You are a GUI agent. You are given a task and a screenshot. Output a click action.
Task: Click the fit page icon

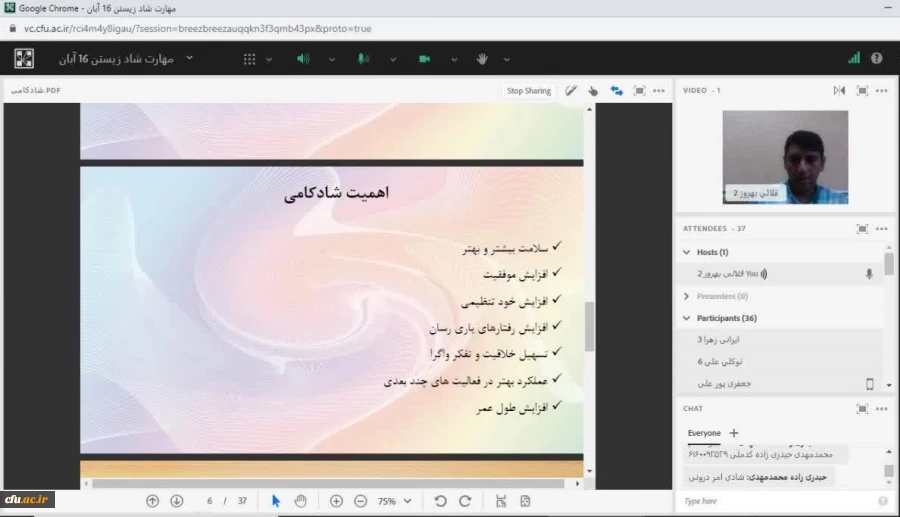tap(525, 501)
